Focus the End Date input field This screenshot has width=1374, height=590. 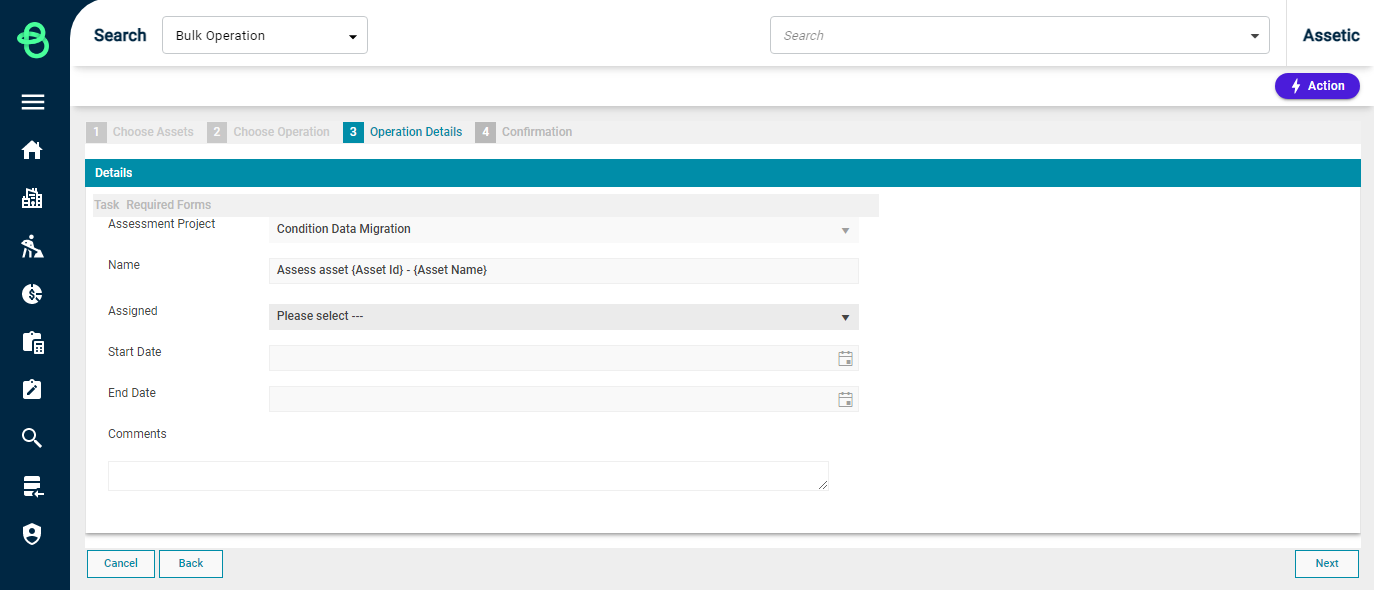[x=551, y=399]
